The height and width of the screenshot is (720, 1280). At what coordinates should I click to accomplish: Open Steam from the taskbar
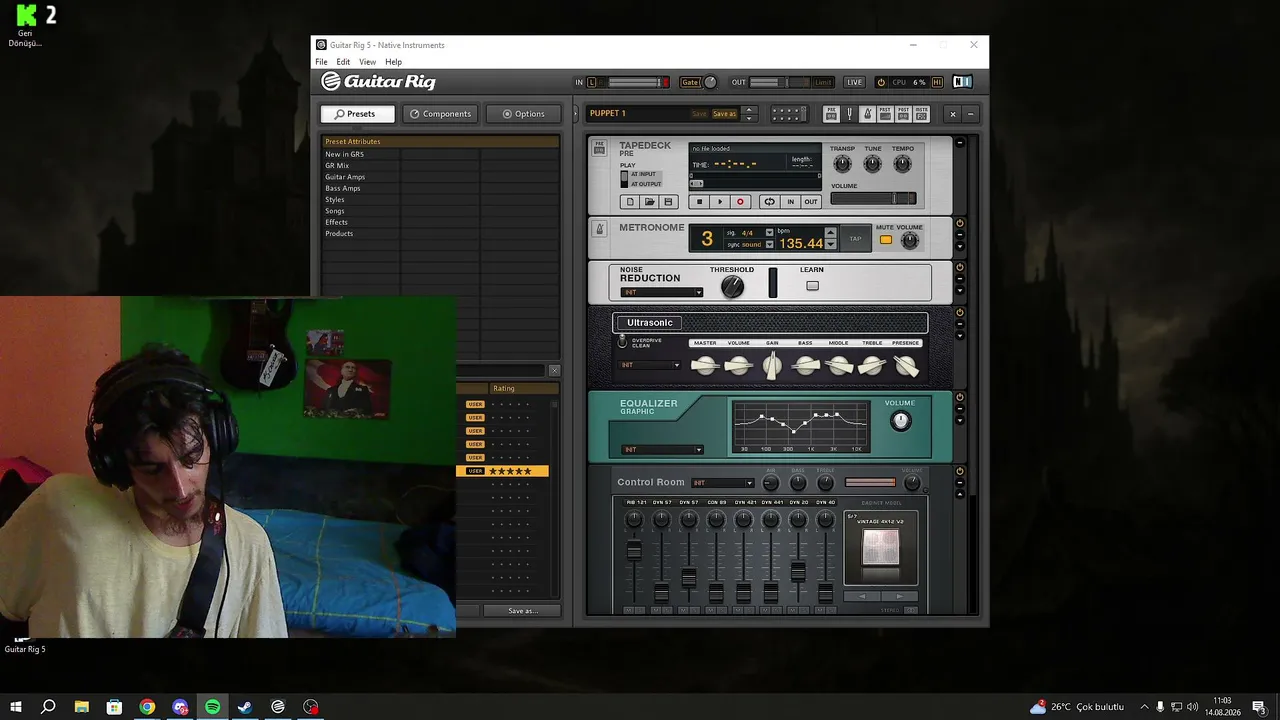245,707
